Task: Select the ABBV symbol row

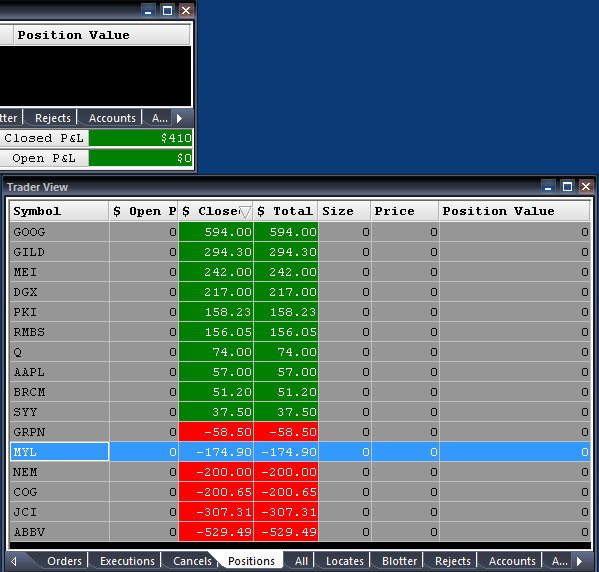Action: pos(300,532)
